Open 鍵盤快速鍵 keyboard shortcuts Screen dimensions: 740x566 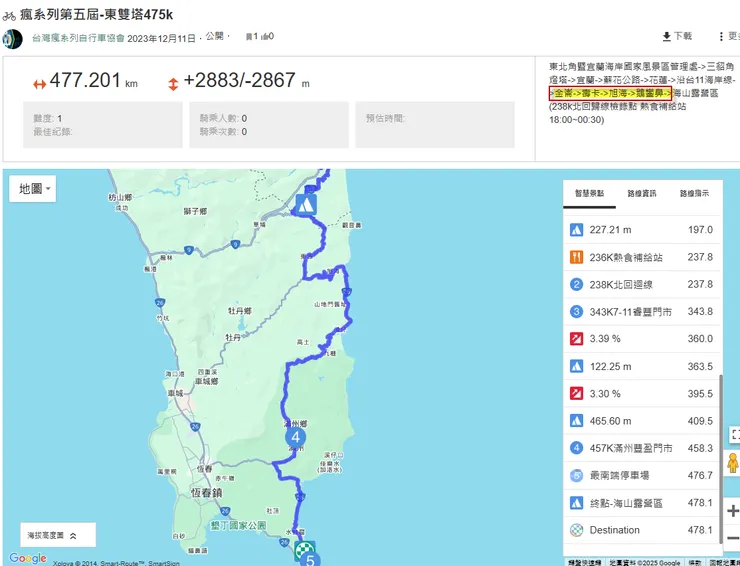click(x=585, y=563)
